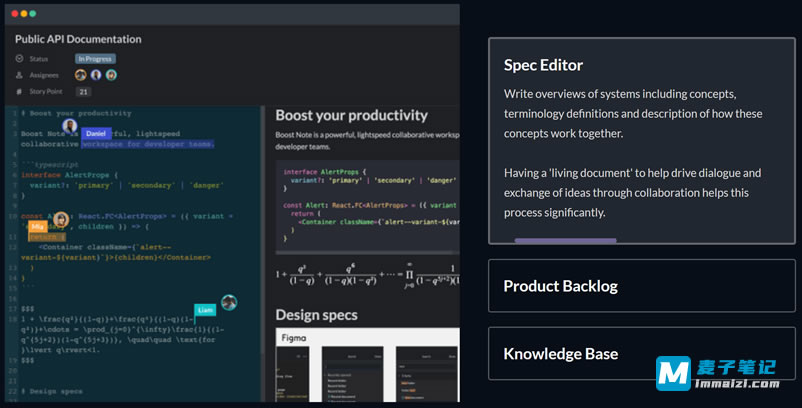The image size is (802, 408).
Task: Click the middle Figma design thumbnail
Action: (x=352, y=374)
